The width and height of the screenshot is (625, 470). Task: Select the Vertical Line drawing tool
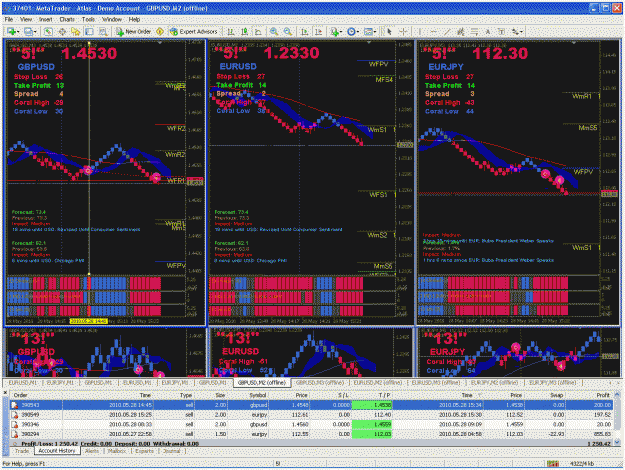tap(420, 31)
